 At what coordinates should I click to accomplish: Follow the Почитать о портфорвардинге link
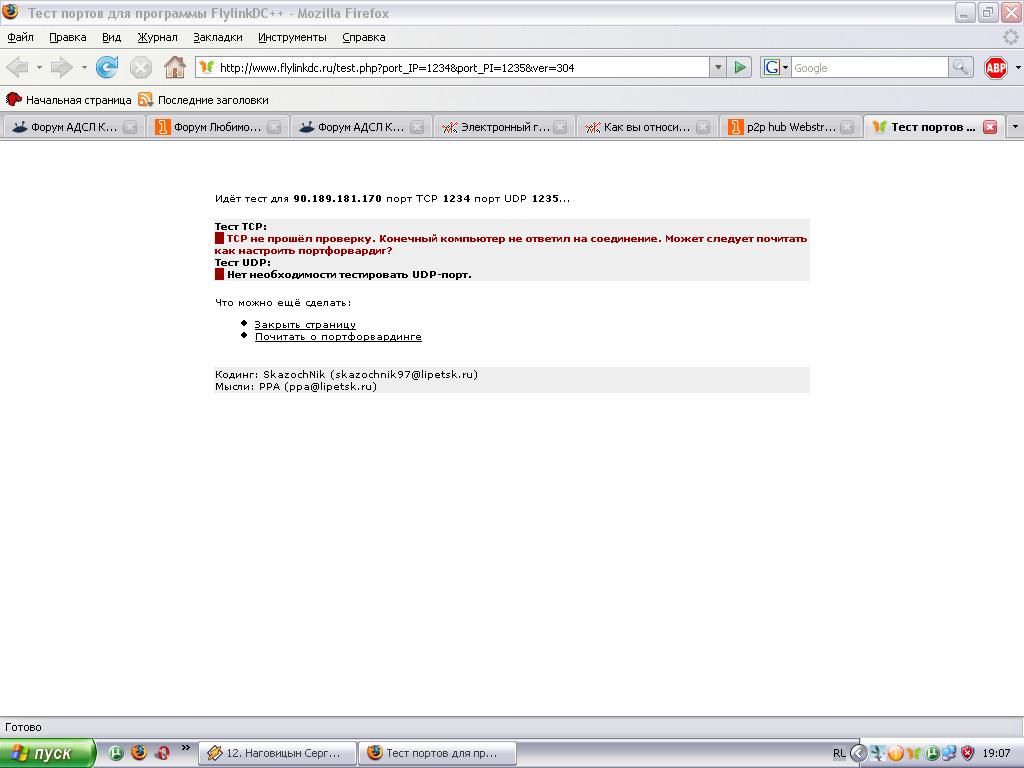click(x=338, y=337)
